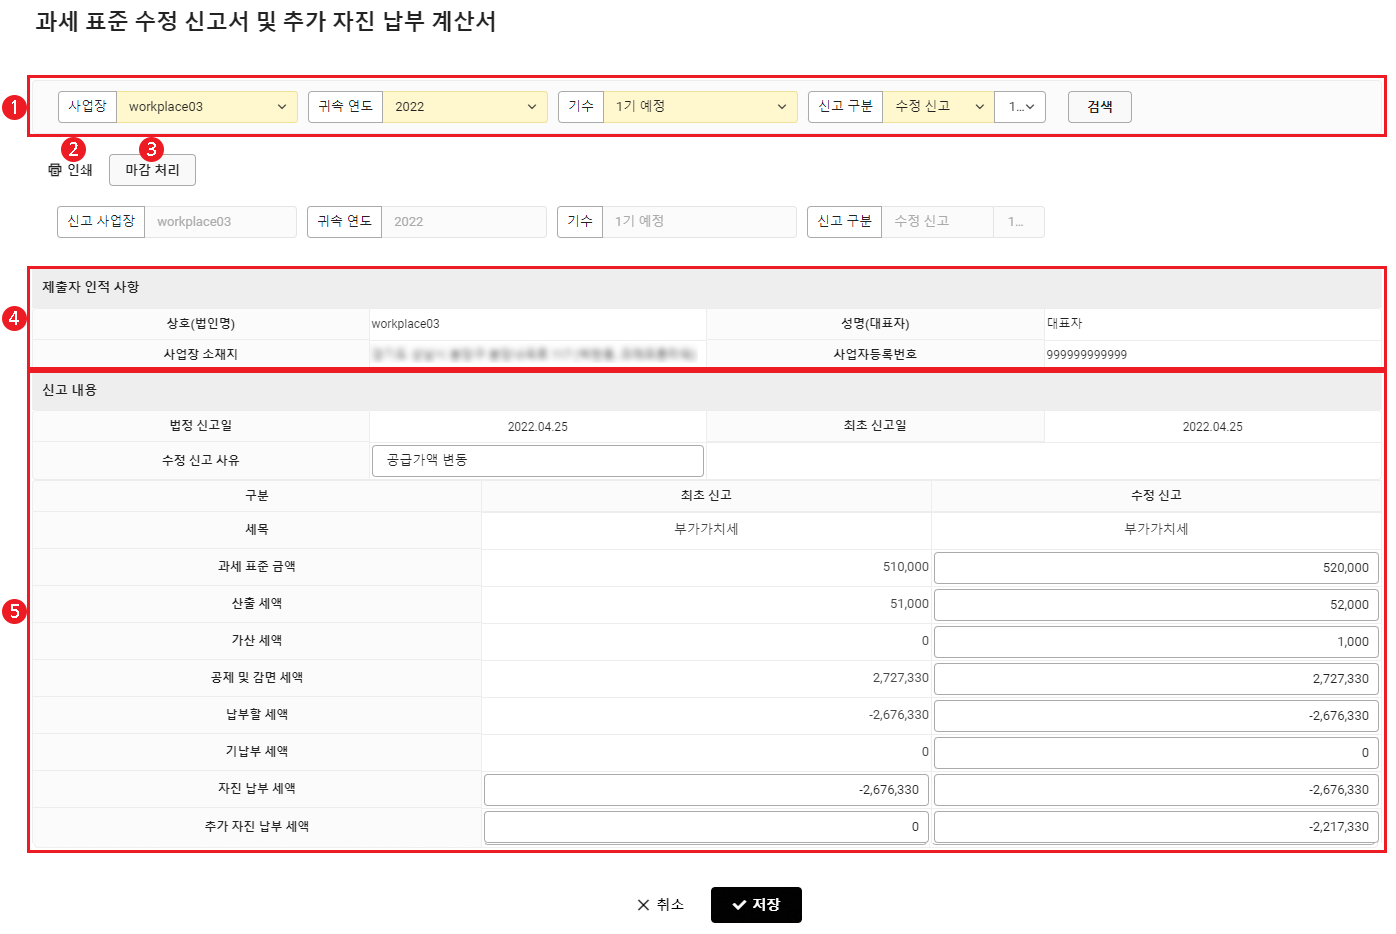1396x934 pixels.
Task: Select the amended 기납부 세액 input field
Action: (1156, 753)
